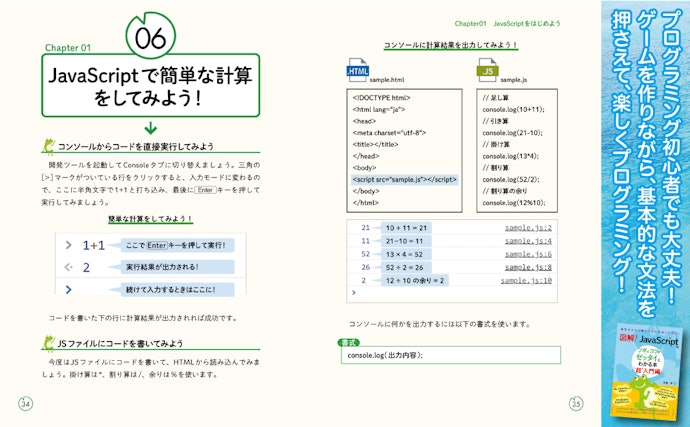The width and height of the screenshot is (690, 427).
Task: Click frog icon beside コンソールからコードを直接実行してみよう
Action: 48,146
